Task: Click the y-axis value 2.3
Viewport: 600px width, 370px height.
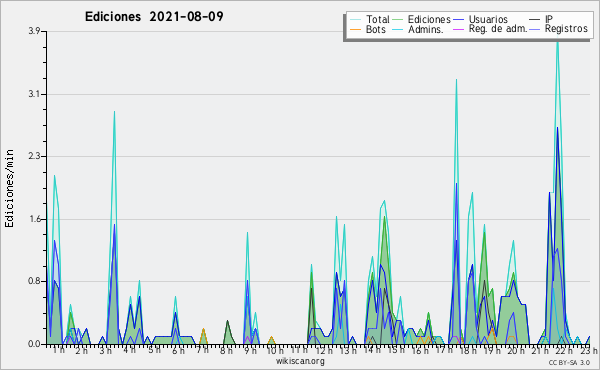Action: [34, 156]
